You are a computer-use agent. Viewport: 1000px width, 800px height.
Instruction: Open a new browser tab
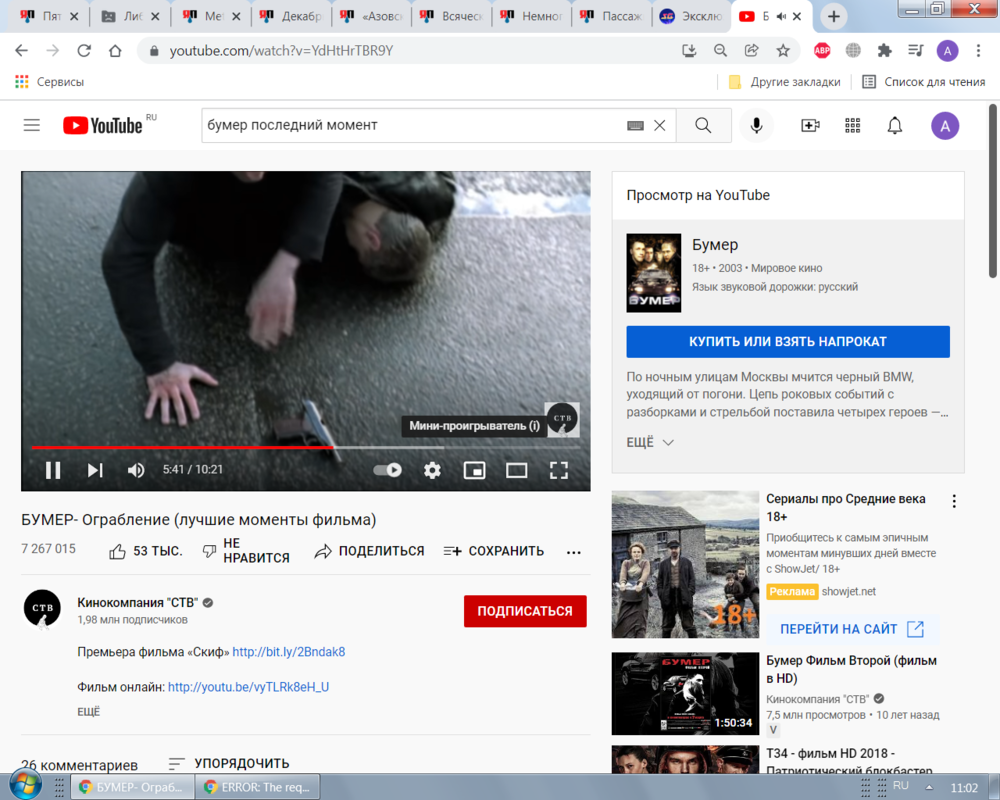click(834, 17)
